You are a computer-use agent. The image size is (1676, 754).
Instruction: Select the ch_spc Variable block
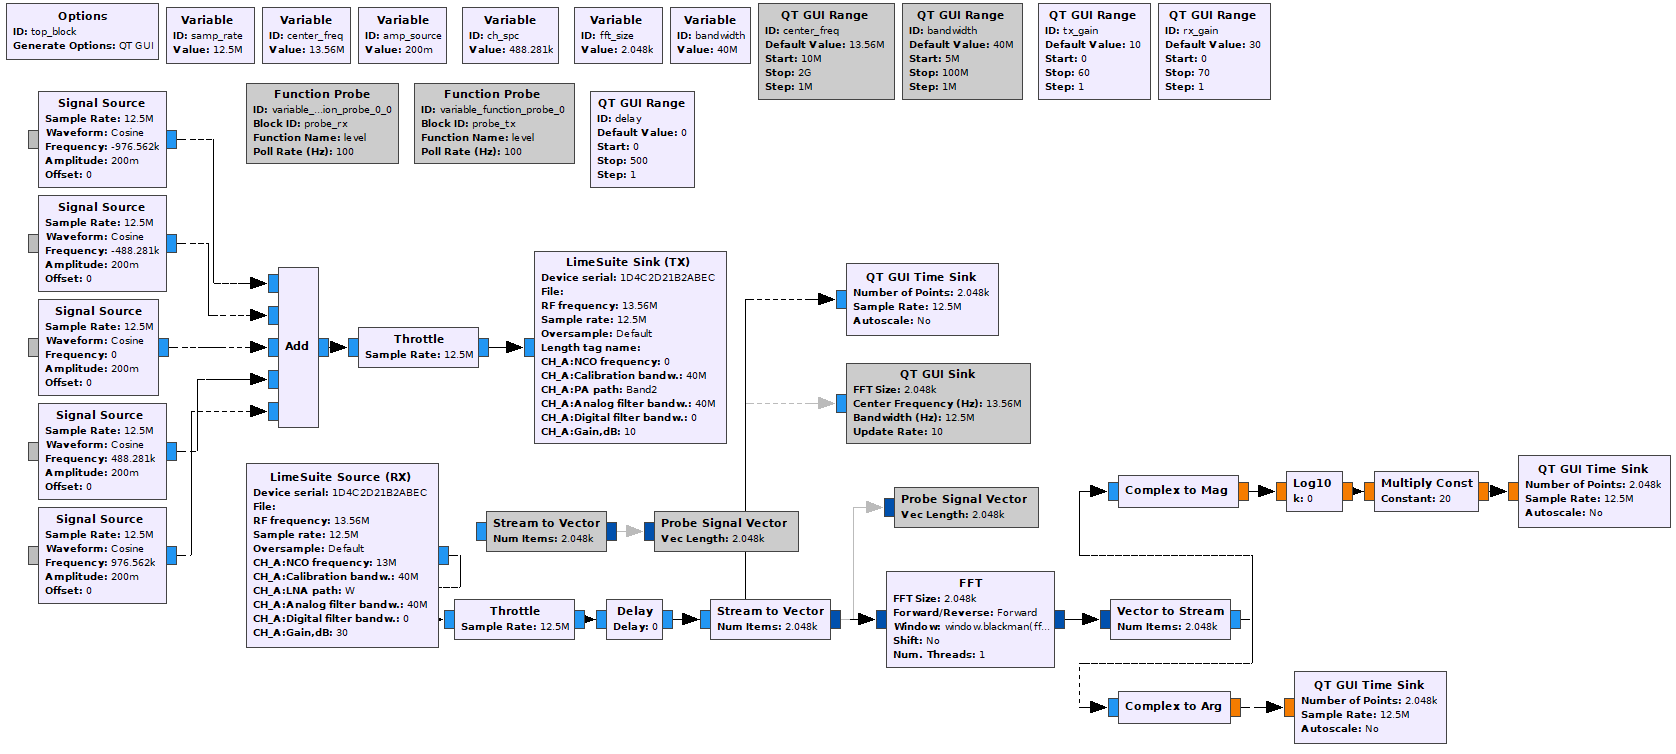tap(510, 36)
